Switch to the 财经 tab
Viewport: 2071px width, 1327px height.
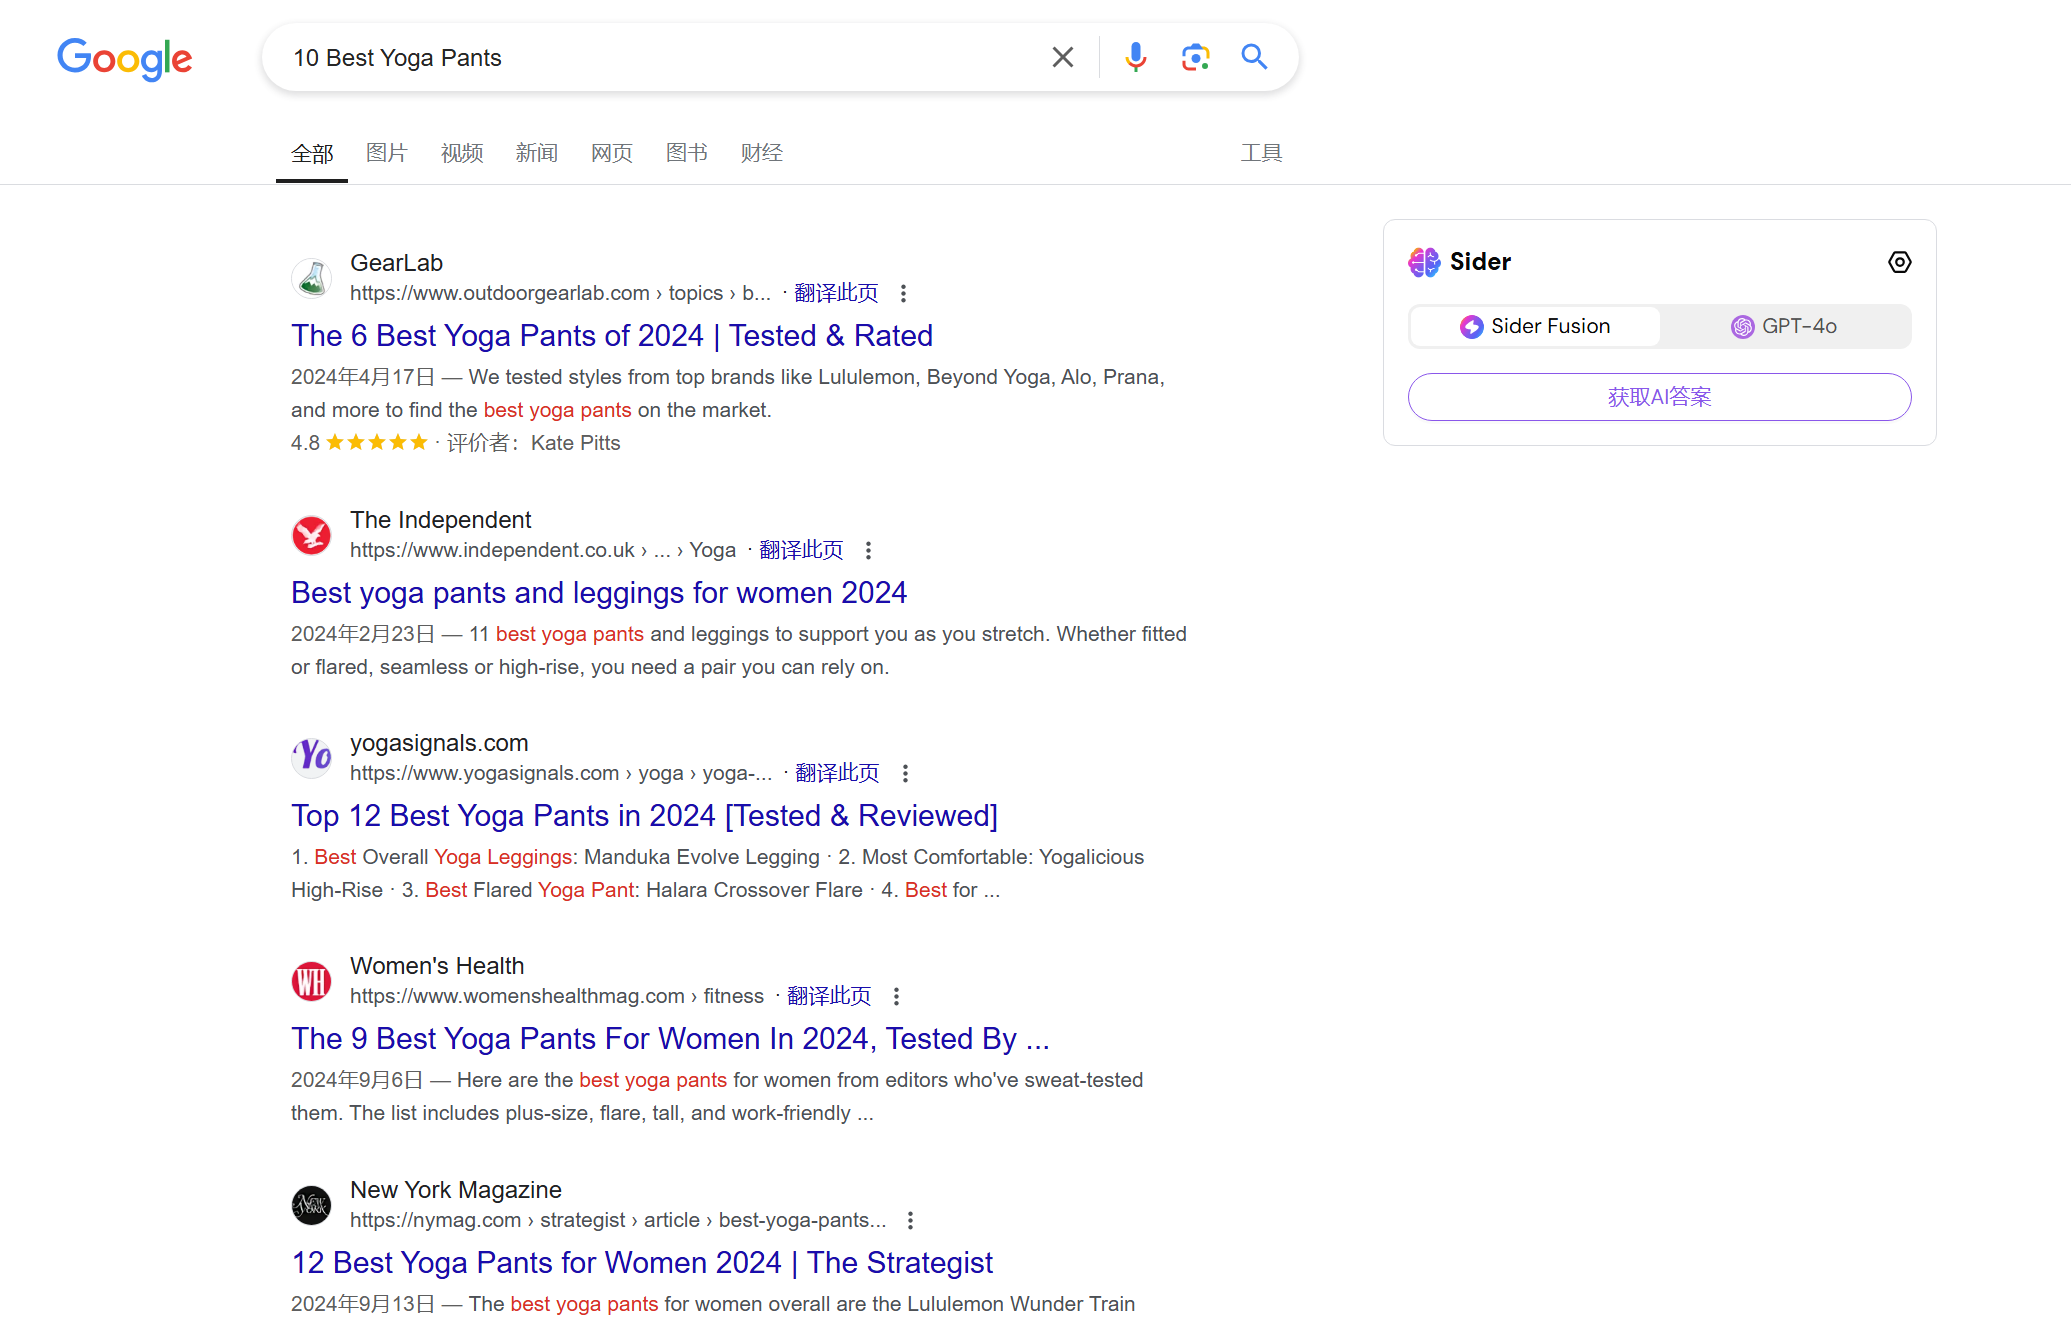pyautogui.click(x=762, y=153)
